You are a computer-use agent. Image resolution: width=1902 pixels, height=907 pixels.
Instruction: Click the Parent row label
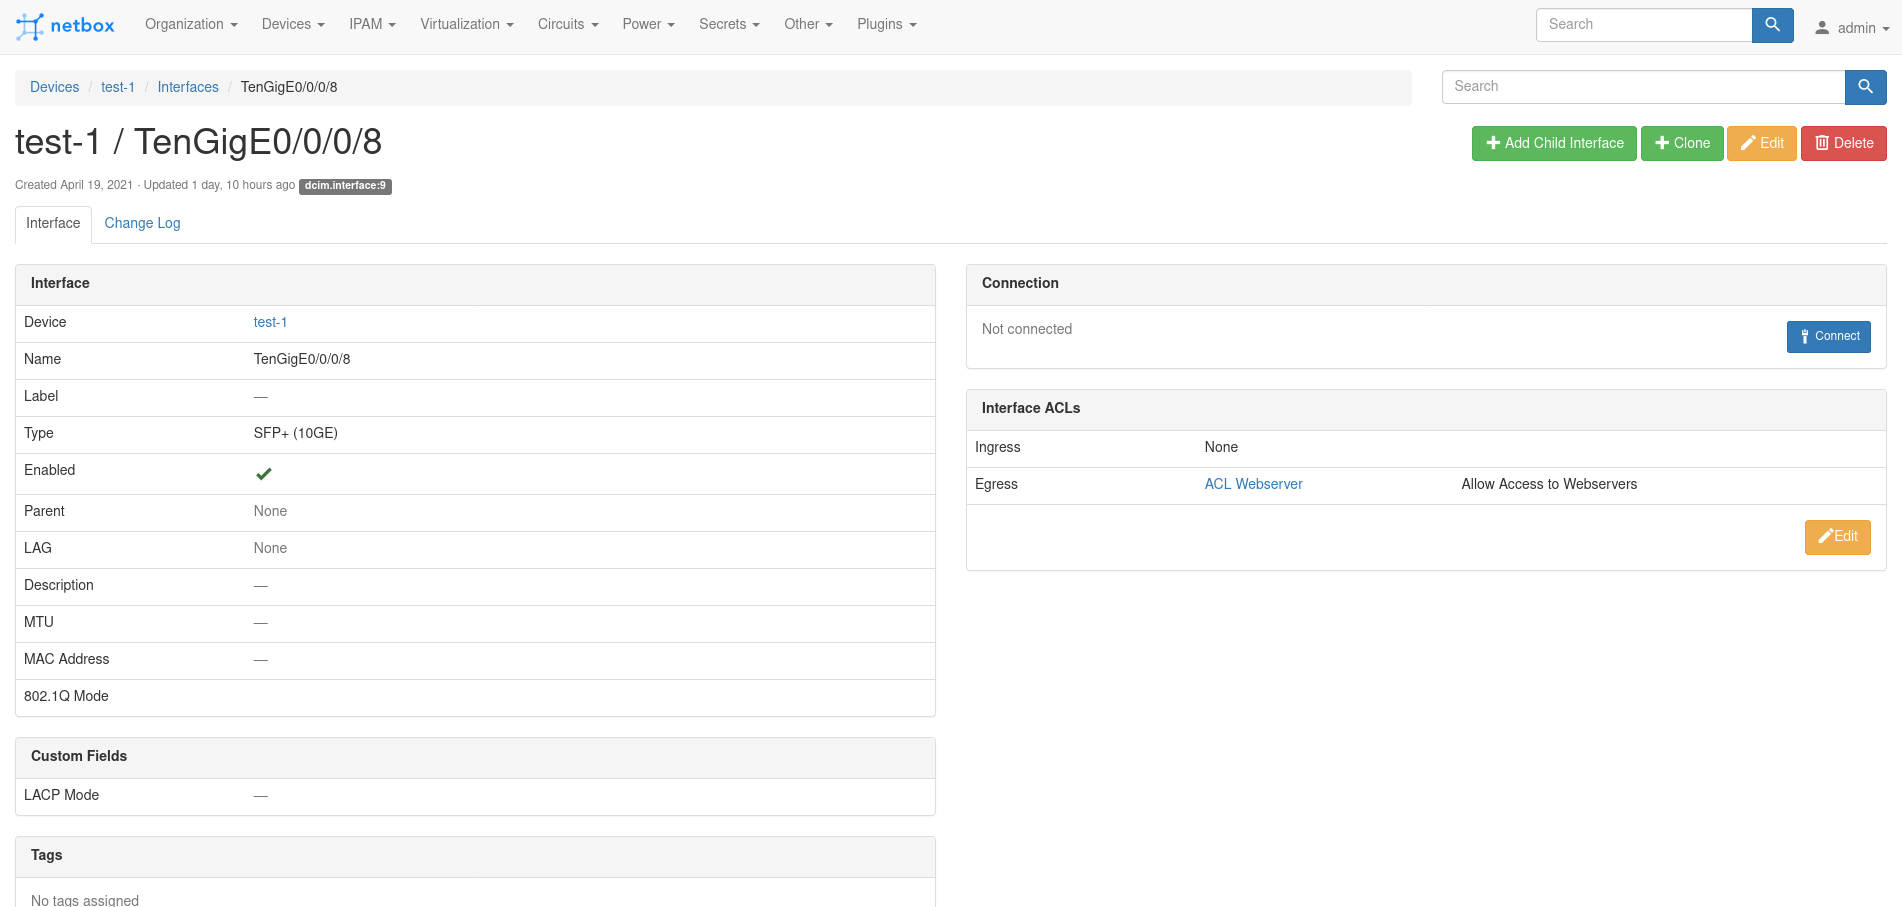pyautogui.click(x=44, y=511)
